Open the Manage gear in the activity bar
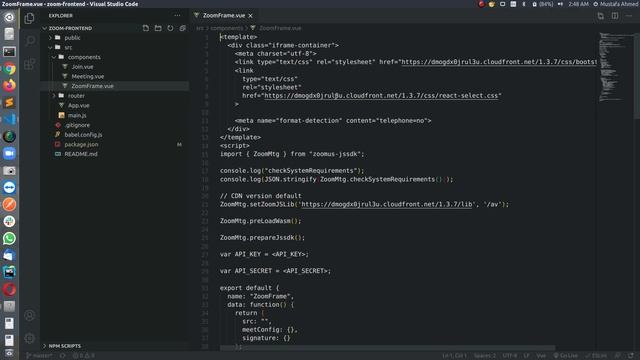 tap(29, 338)
